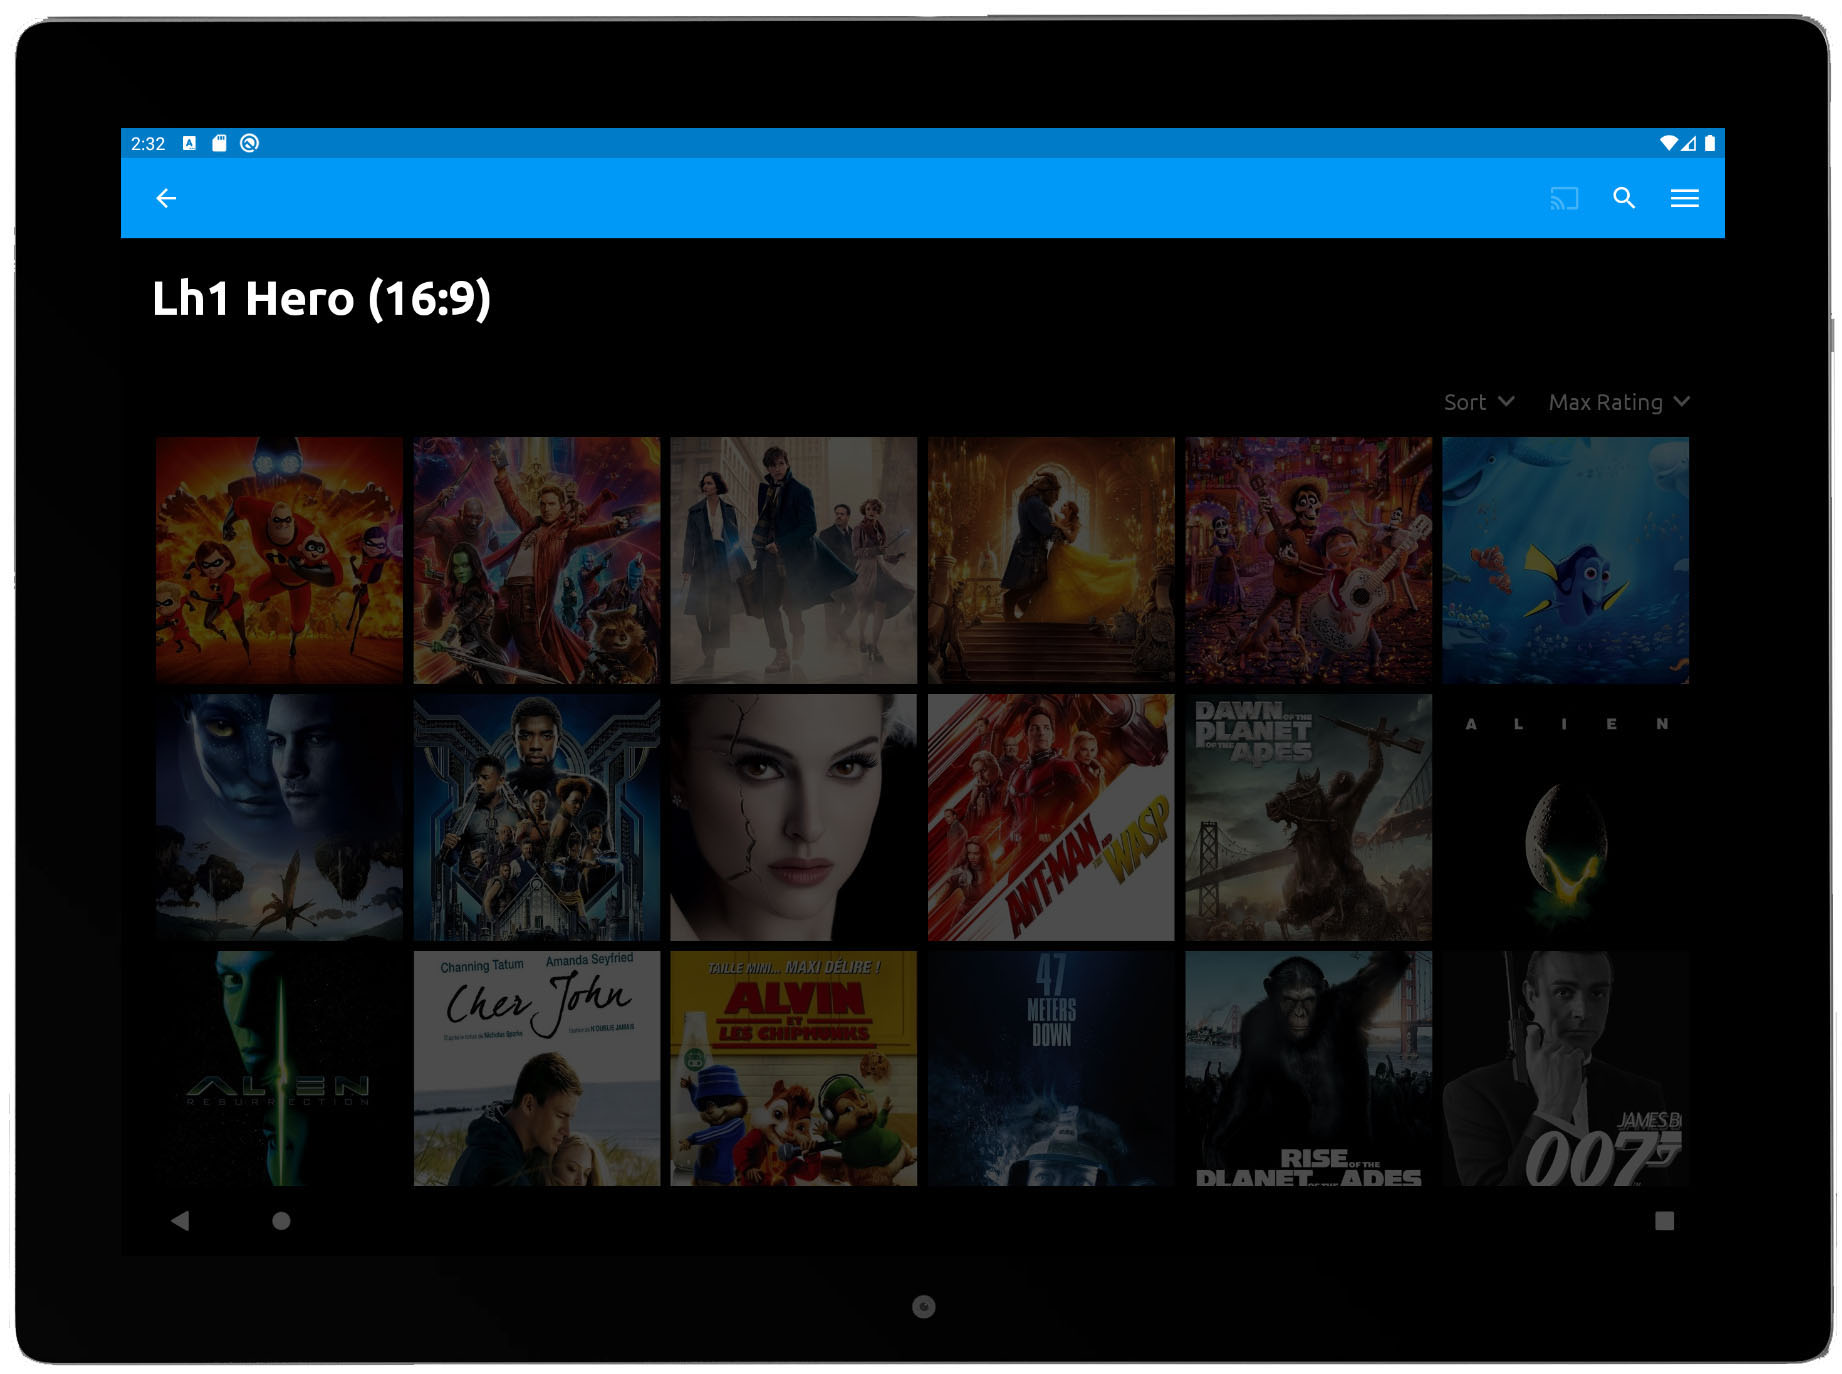This screenshot has height=1374, width=1842.
Task: Tap Android recent apps square
Action: (x=1664, y=1220)
